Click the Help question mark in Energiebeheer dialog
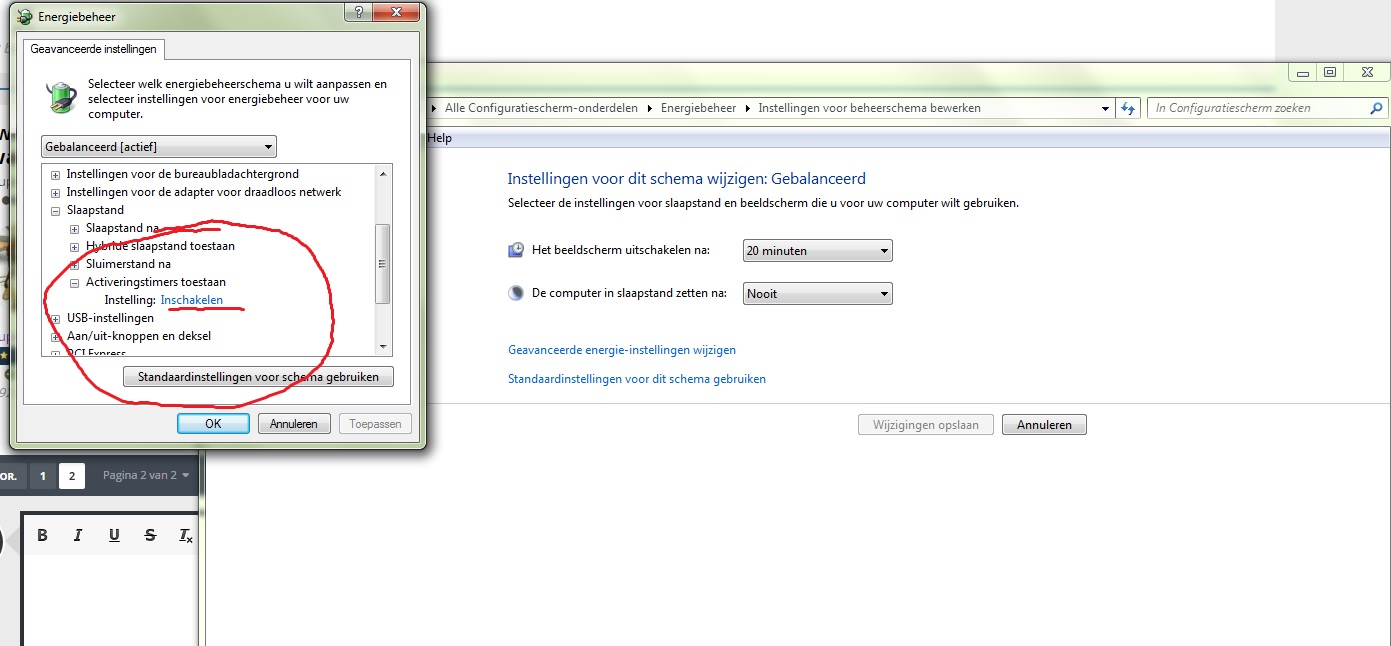Screen dimensions: 1391x646 (x=359, y=13)
